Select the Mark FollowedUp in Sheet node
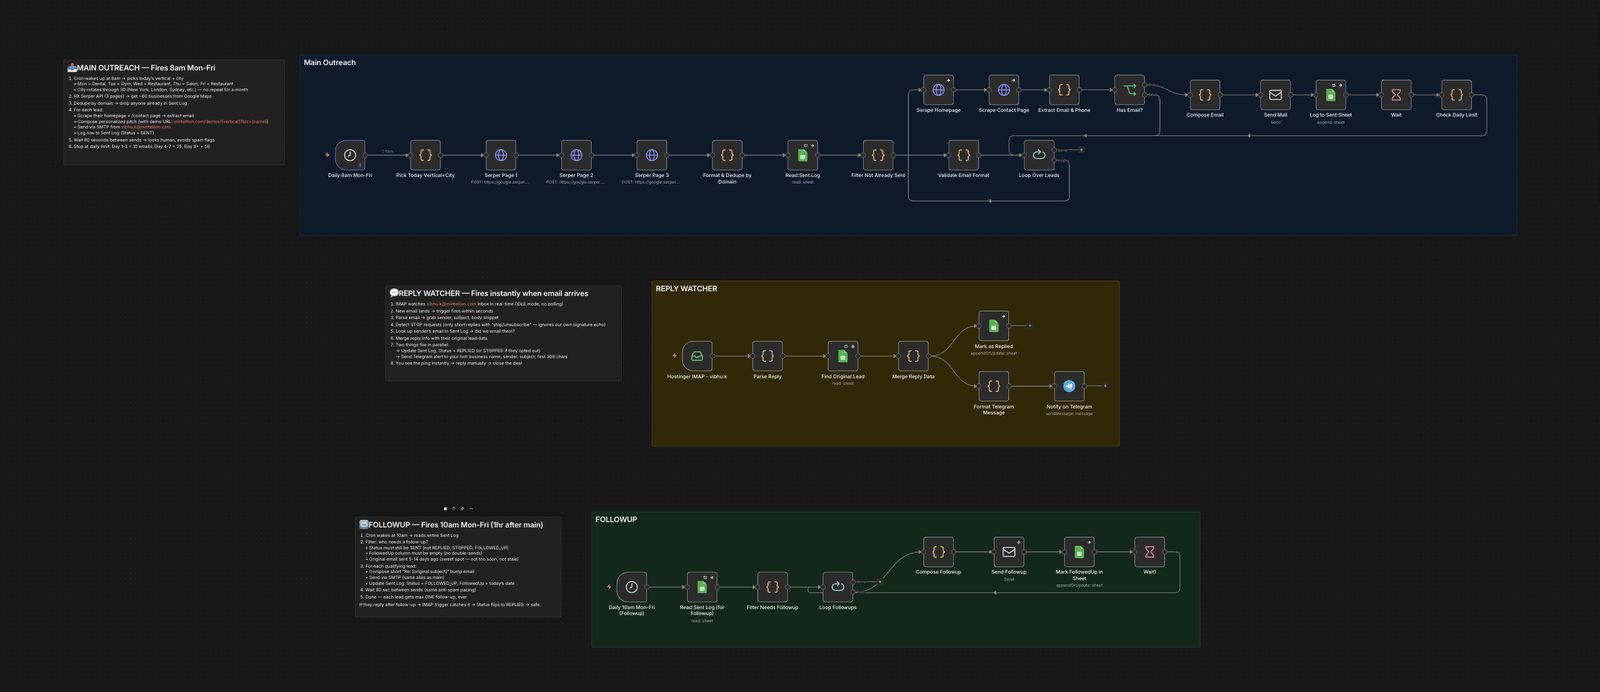Viewport: 1600px width, 692px height. click(x=1079, y=552)
